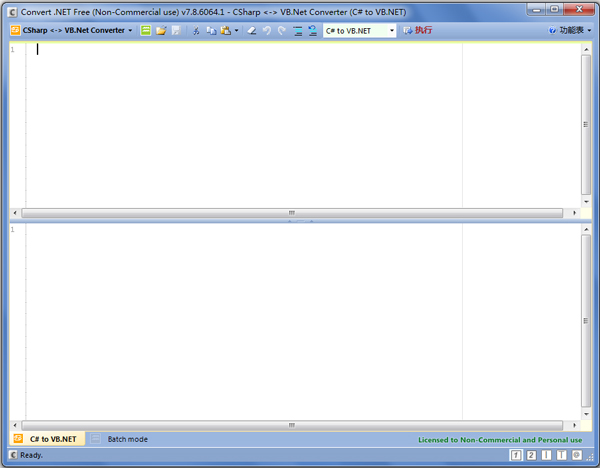This screenshot has height=468, width=600.
Task: Expand the CSharp <-> VB.Net Converter menu
Action: click(72, 31)
